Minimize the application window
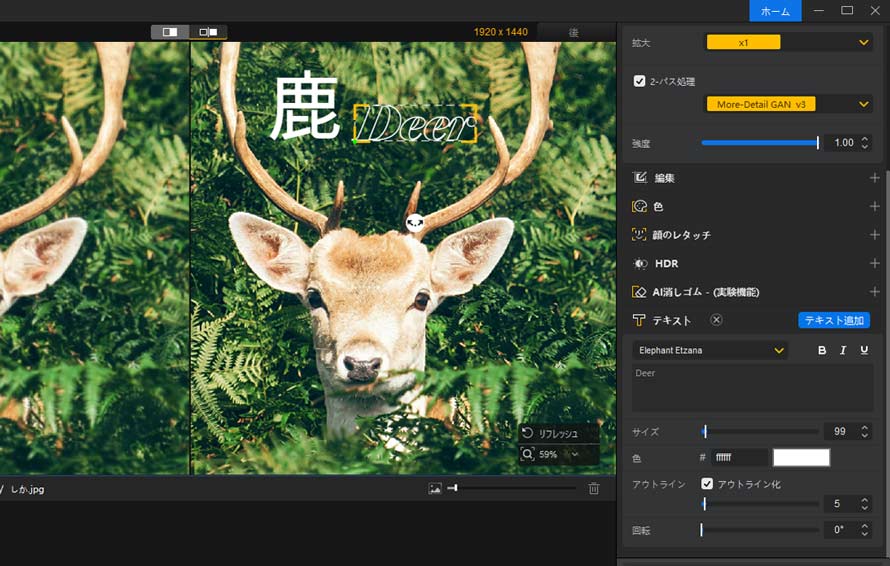890x566 pixels. [x=818, y=10]
